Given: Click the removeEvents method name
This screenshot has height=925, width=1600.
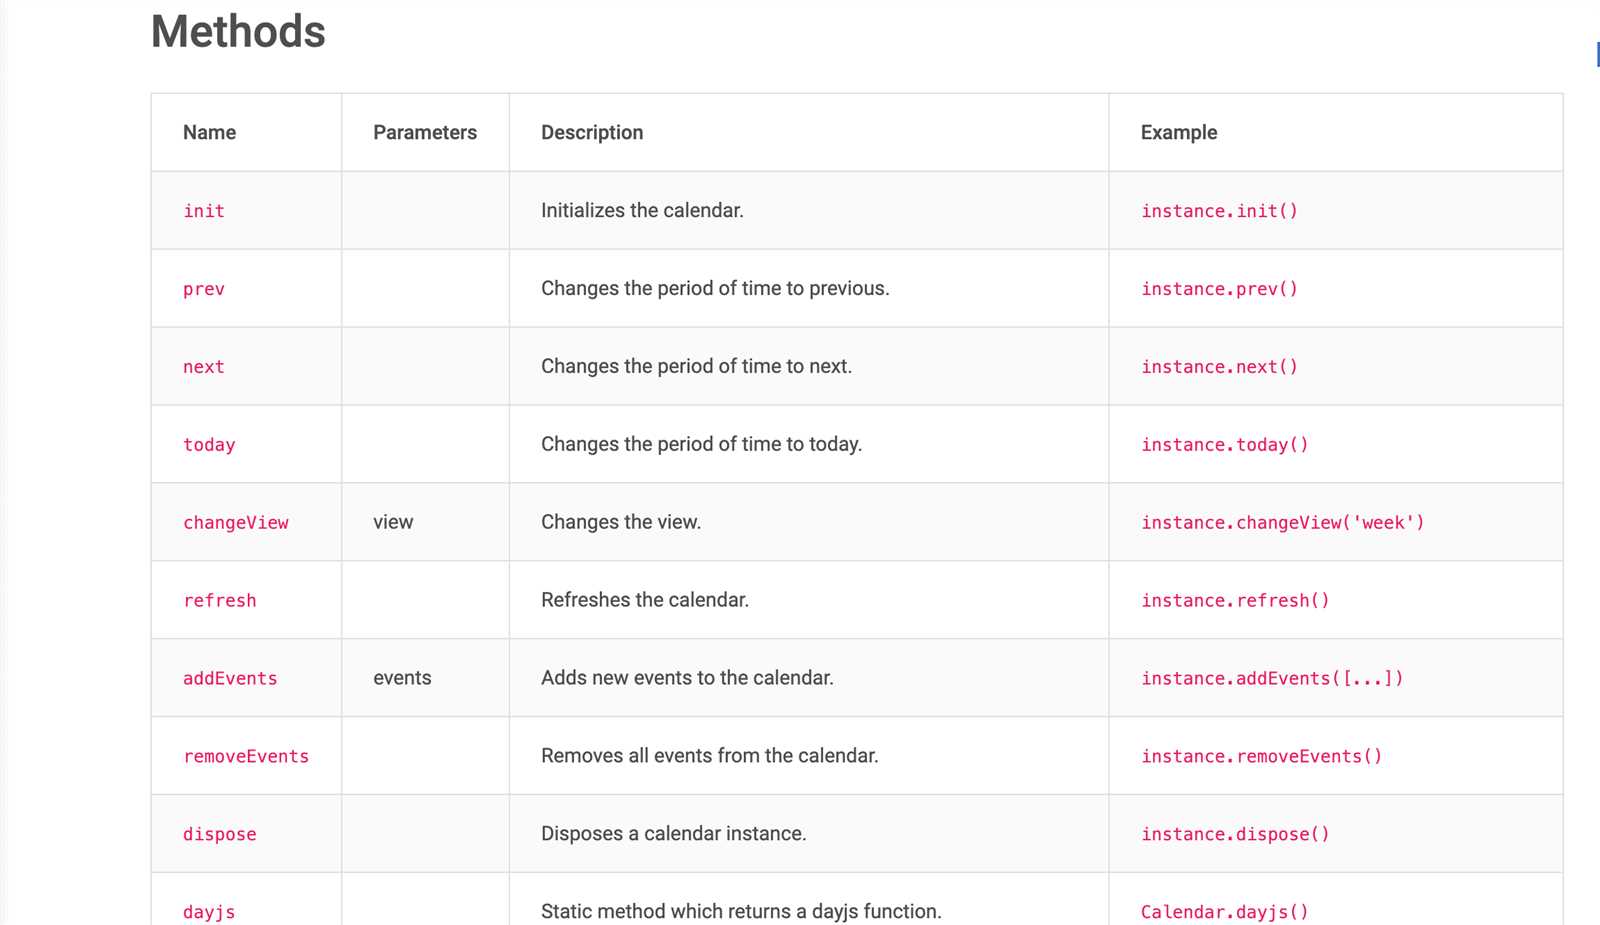Looking at the screenshot, I should [x=246, y=757].
